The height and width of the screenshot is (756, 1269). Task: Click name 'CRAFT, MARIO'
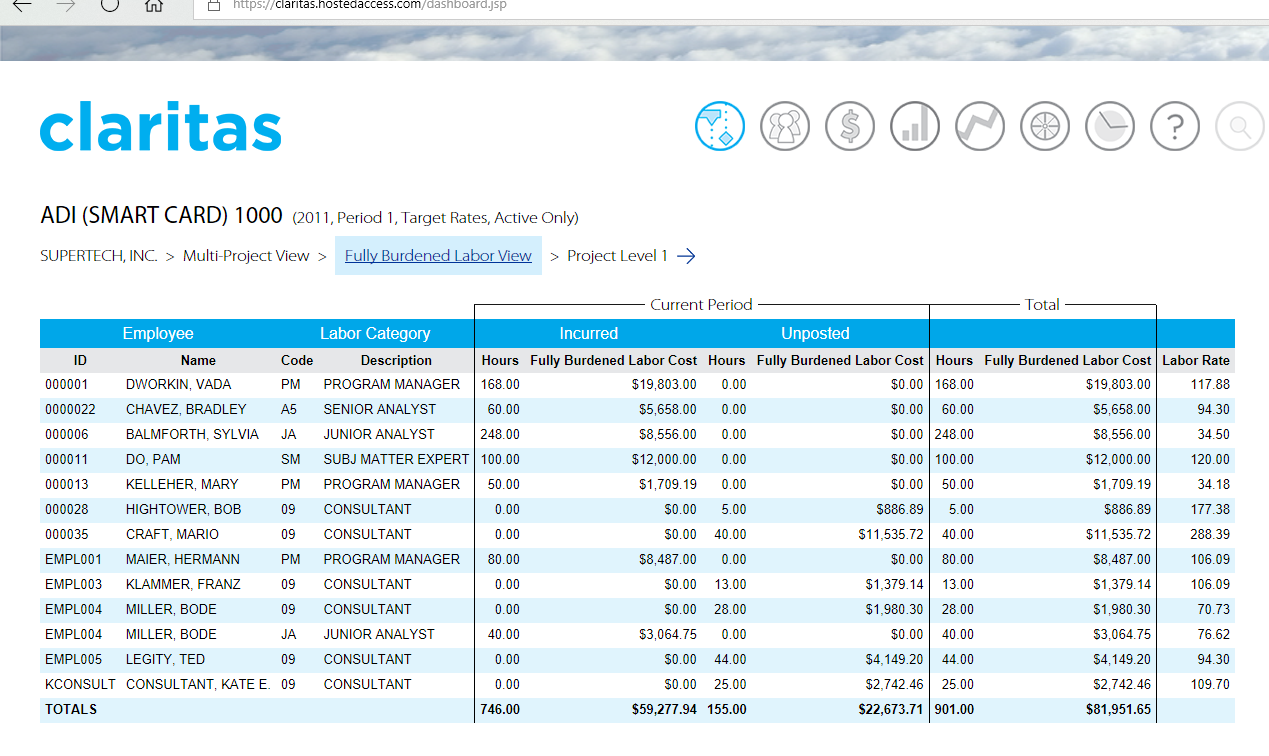172,535
